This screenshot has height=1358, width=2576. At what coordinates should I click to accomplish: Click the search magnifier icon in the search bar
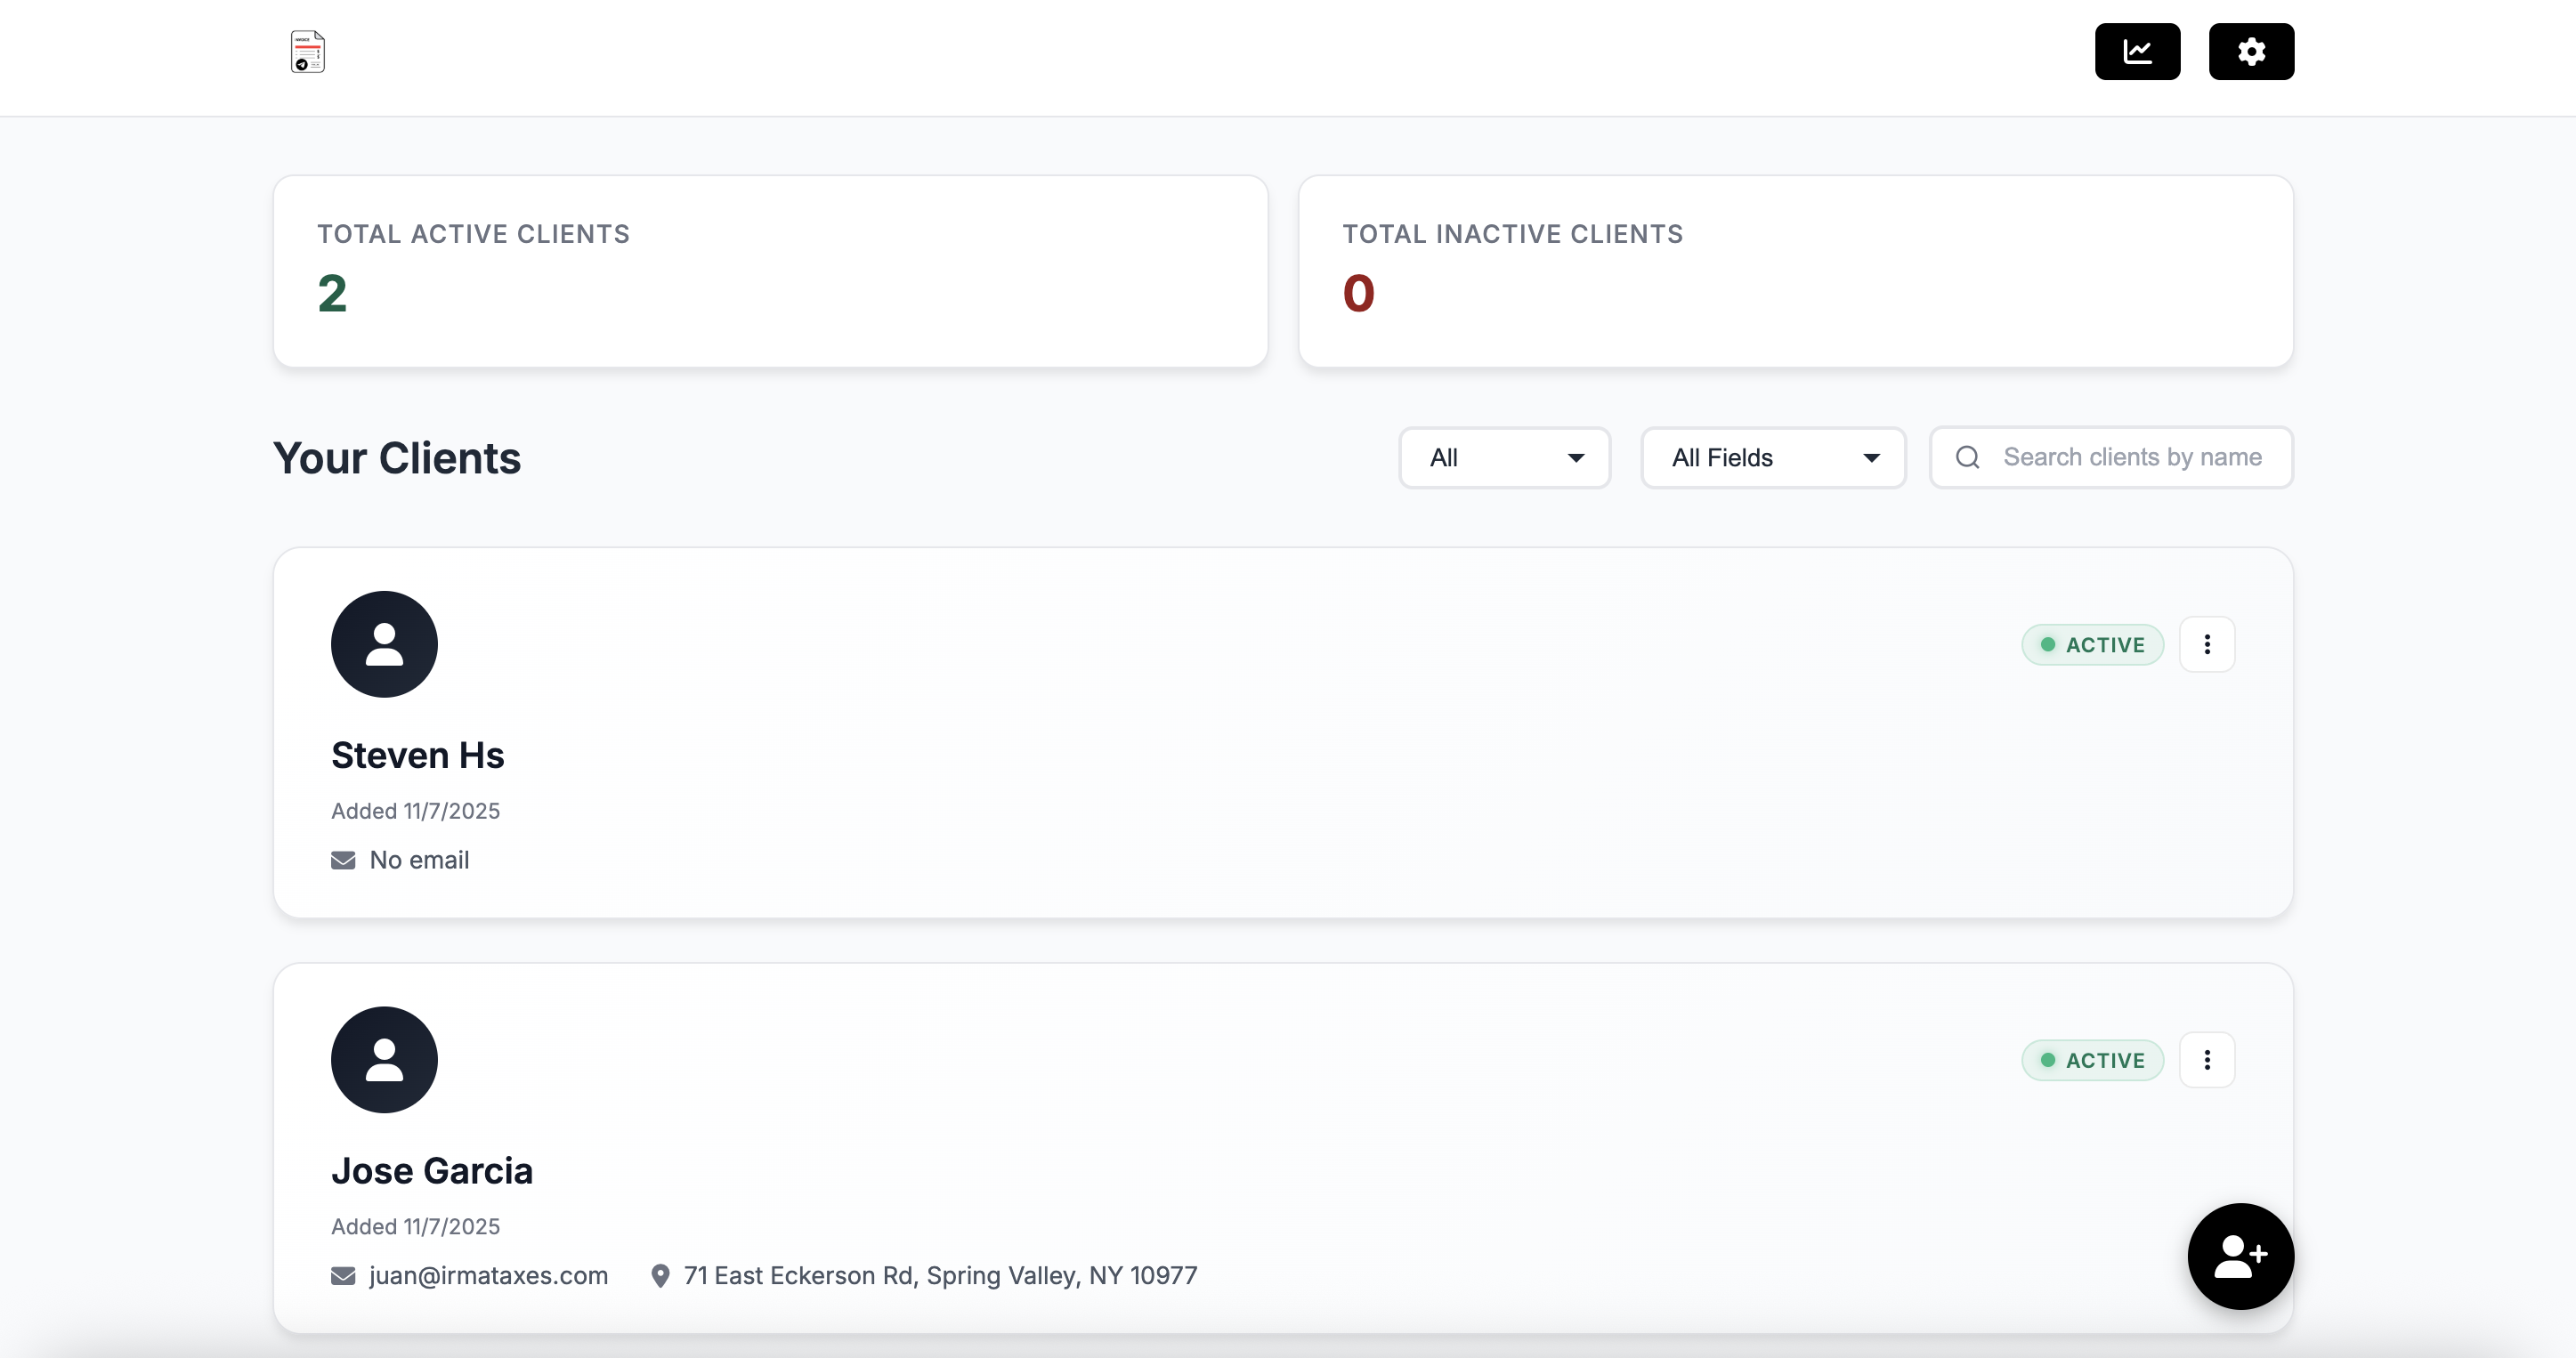tap(1966, 457)
